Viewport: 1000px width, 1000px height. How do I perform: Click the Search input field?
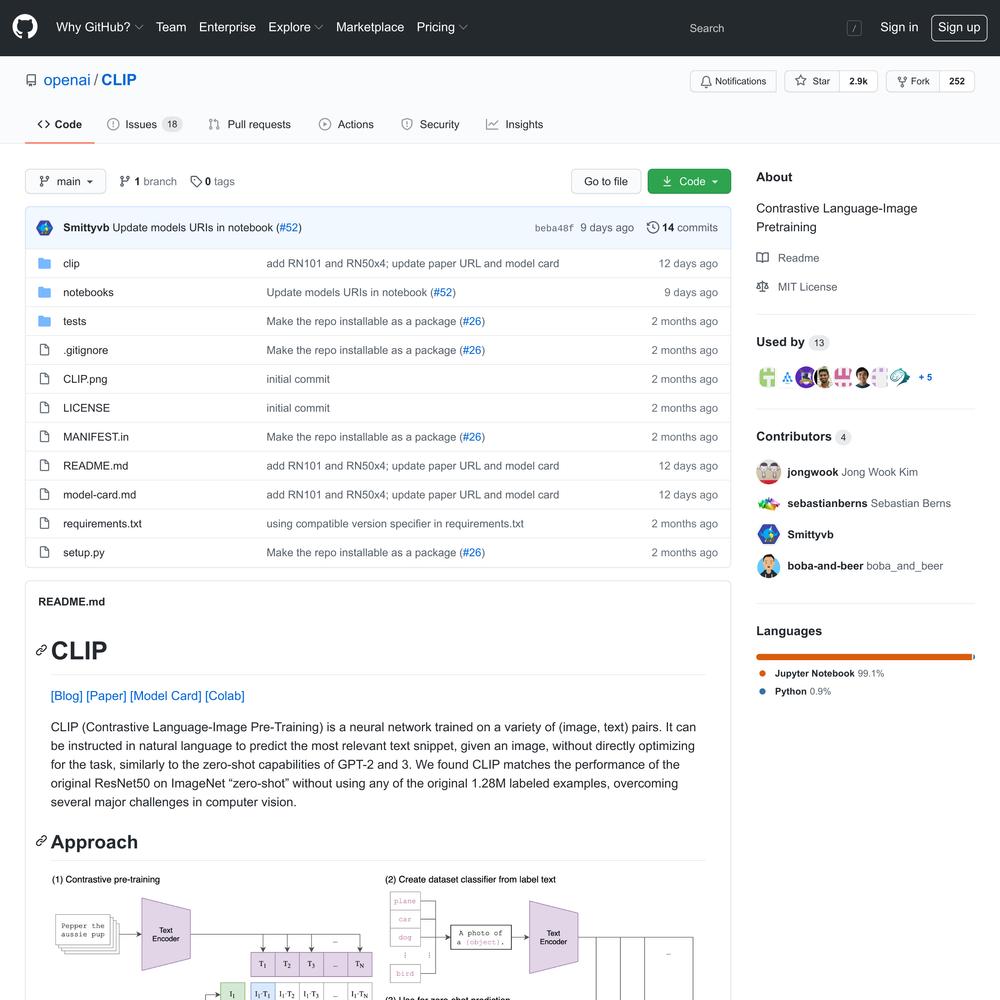pyautogui.click(x=774, y=28)
